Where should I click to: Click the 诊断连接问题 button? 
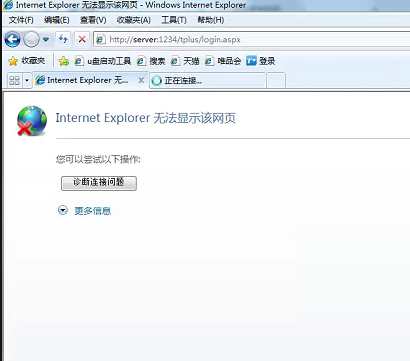pyautogui.click(x=99, y=183)
